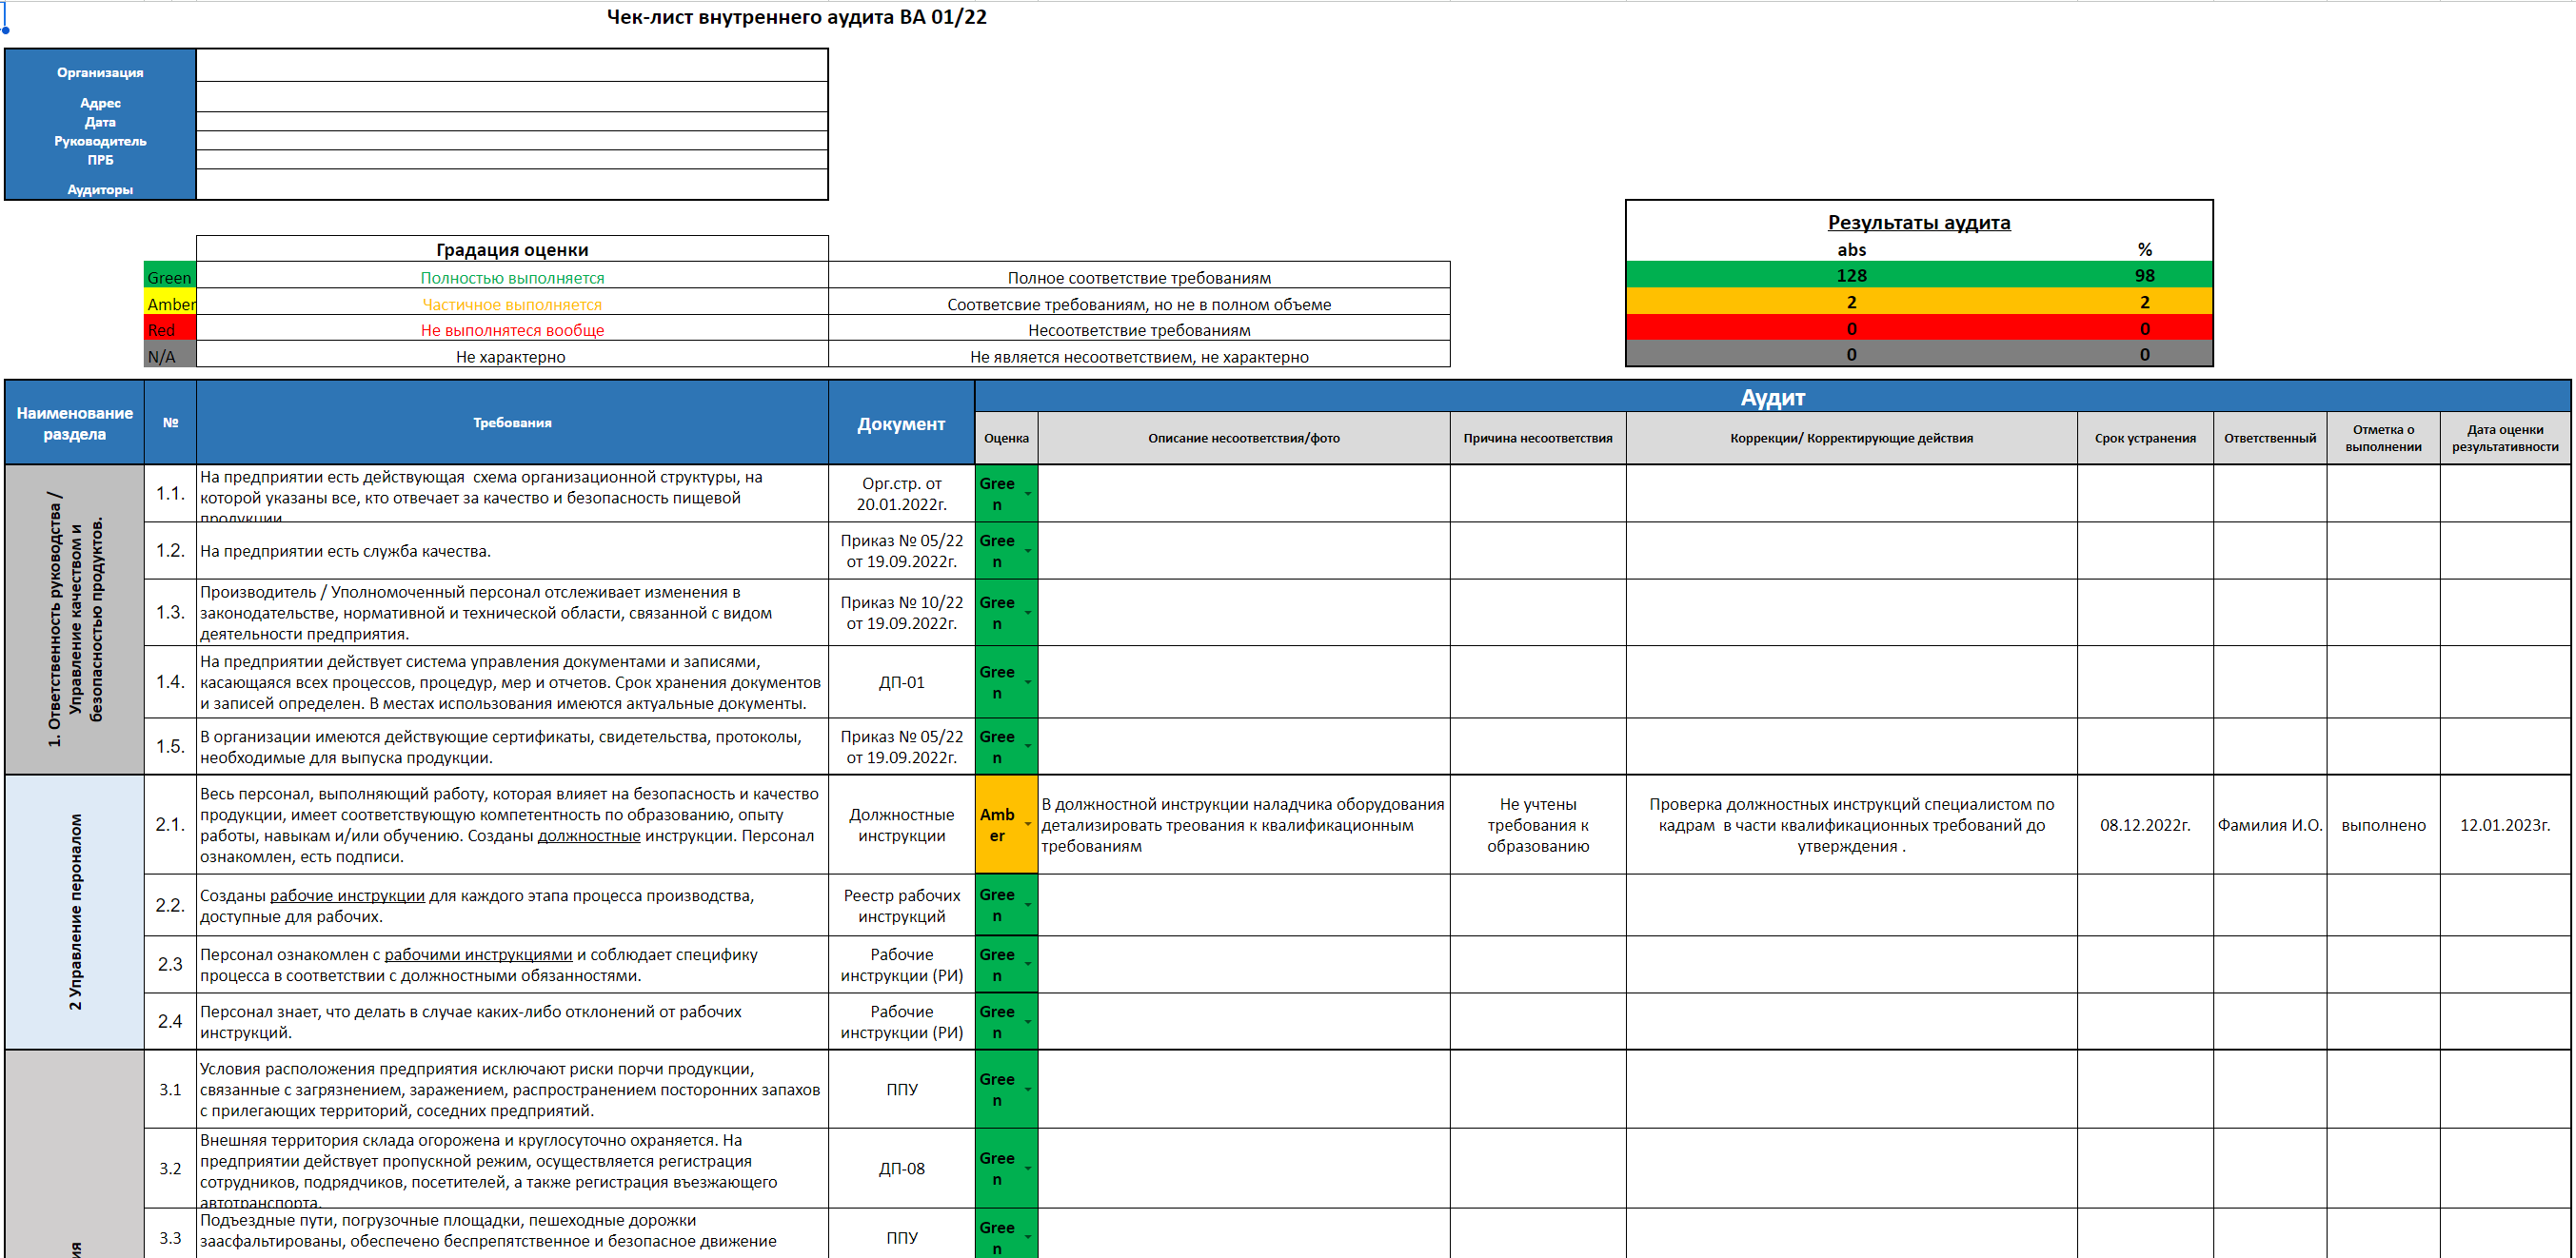Select the green results cell showing 128
Screen dimensions: 2576x1258
point(1850,275)
